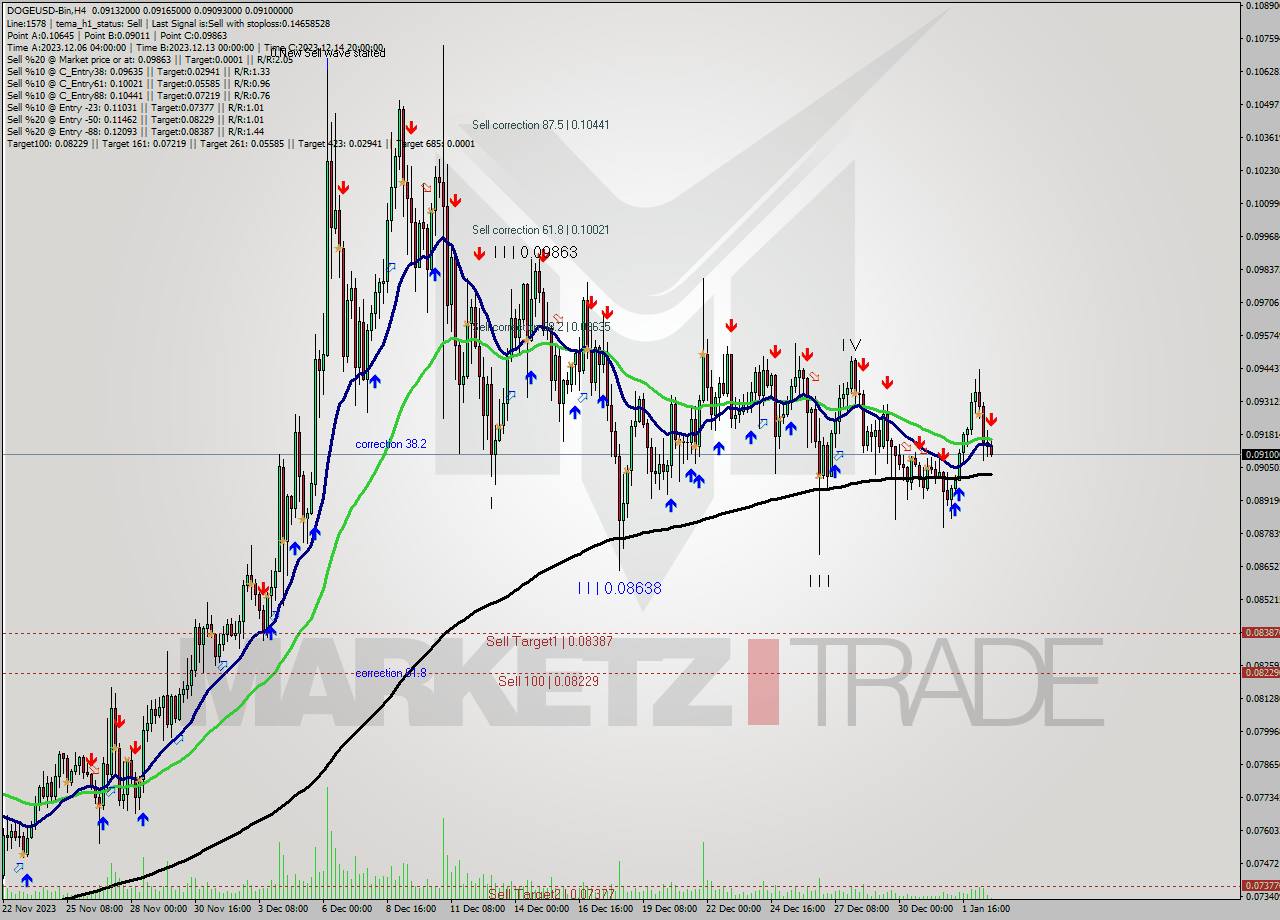
Task: Select the 0.09968 price axis label
Action: coord(1262,236)
